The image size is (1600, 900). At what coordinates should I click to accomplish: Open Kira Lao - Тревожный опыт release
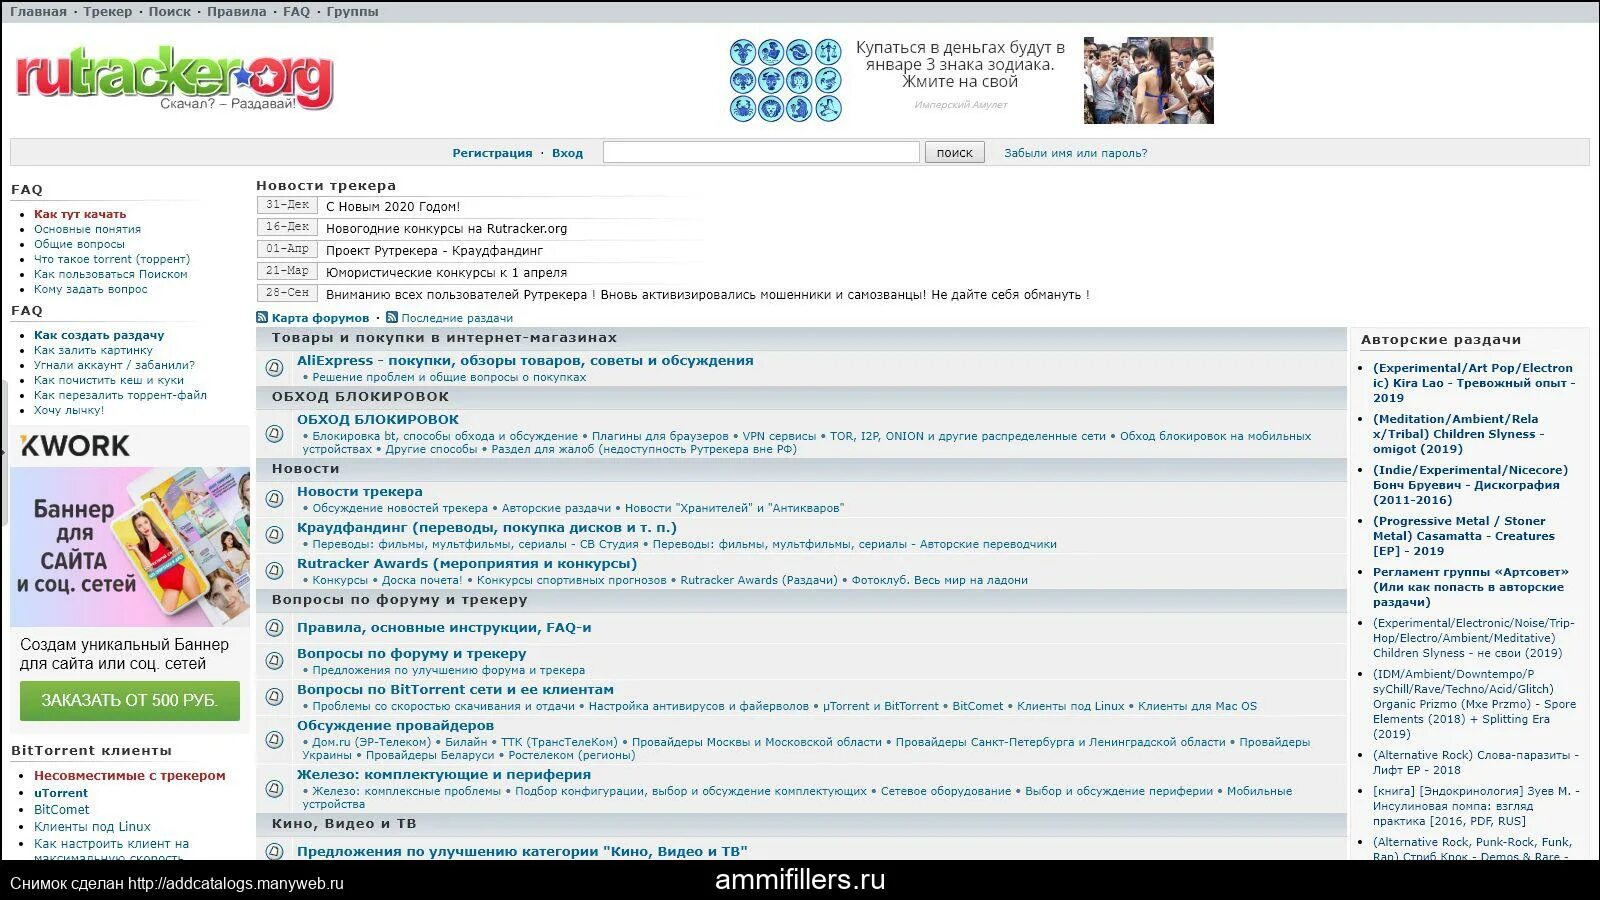point(1473,383)
